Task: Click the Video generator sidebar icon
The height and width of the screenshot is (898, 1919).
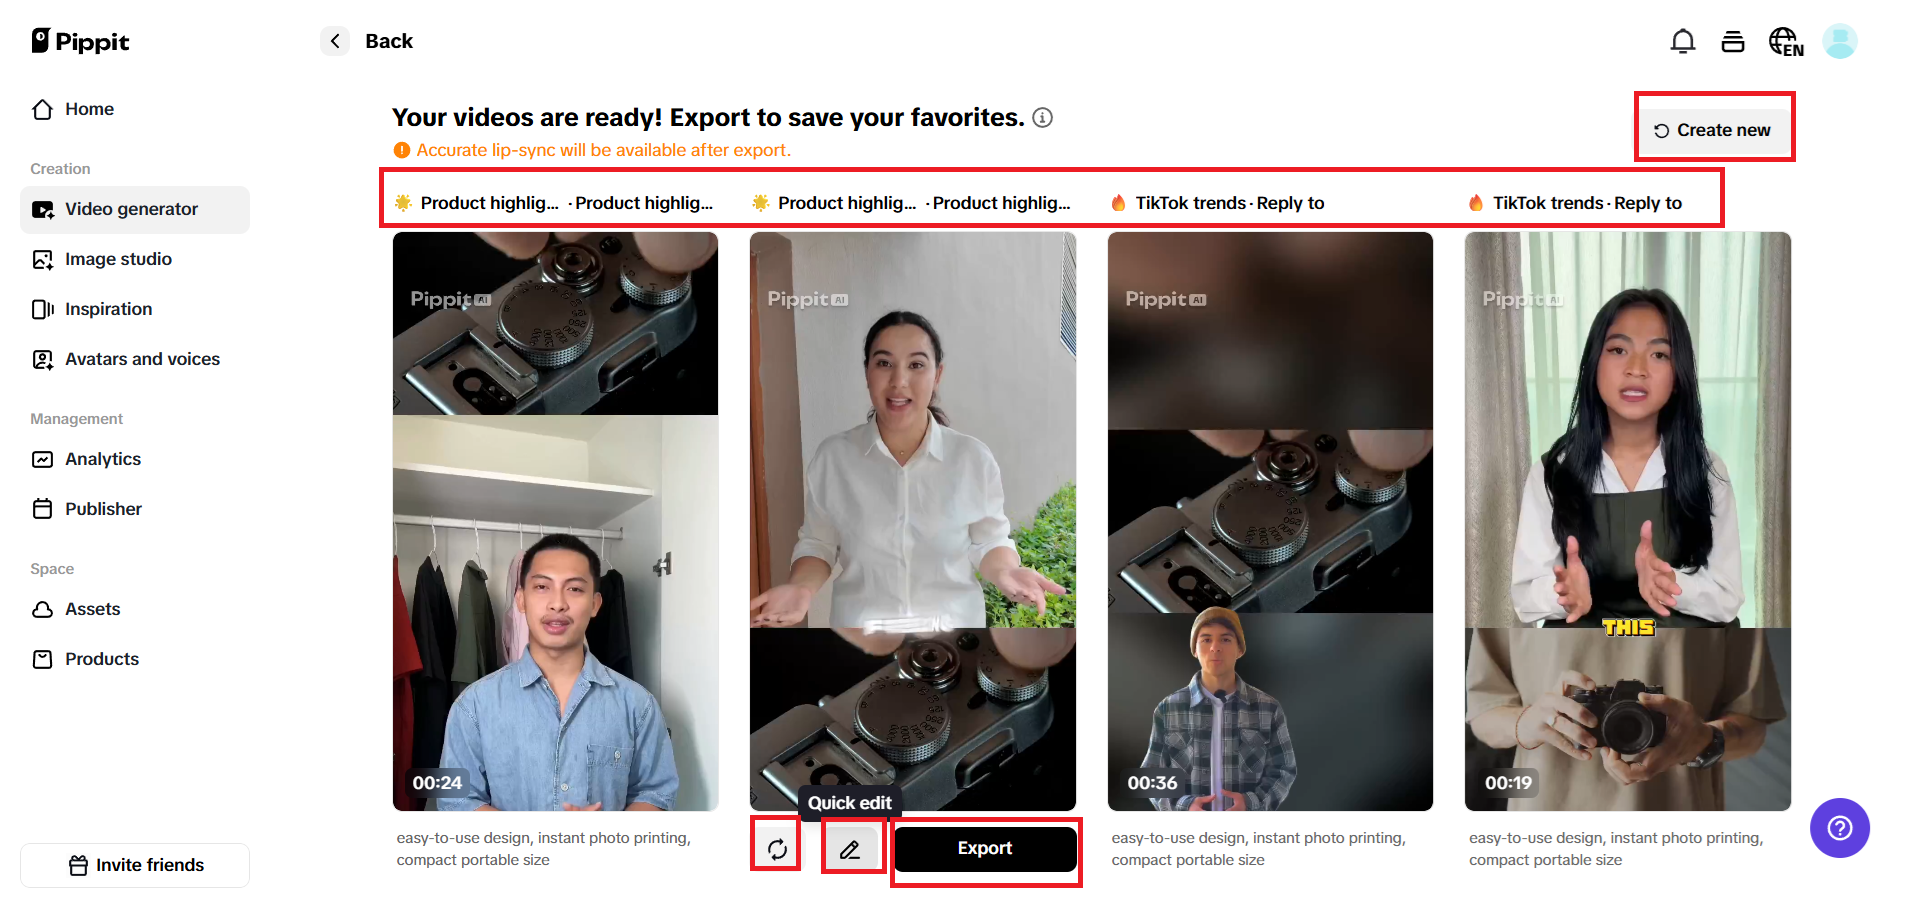Action: click(x=42, y=209)
